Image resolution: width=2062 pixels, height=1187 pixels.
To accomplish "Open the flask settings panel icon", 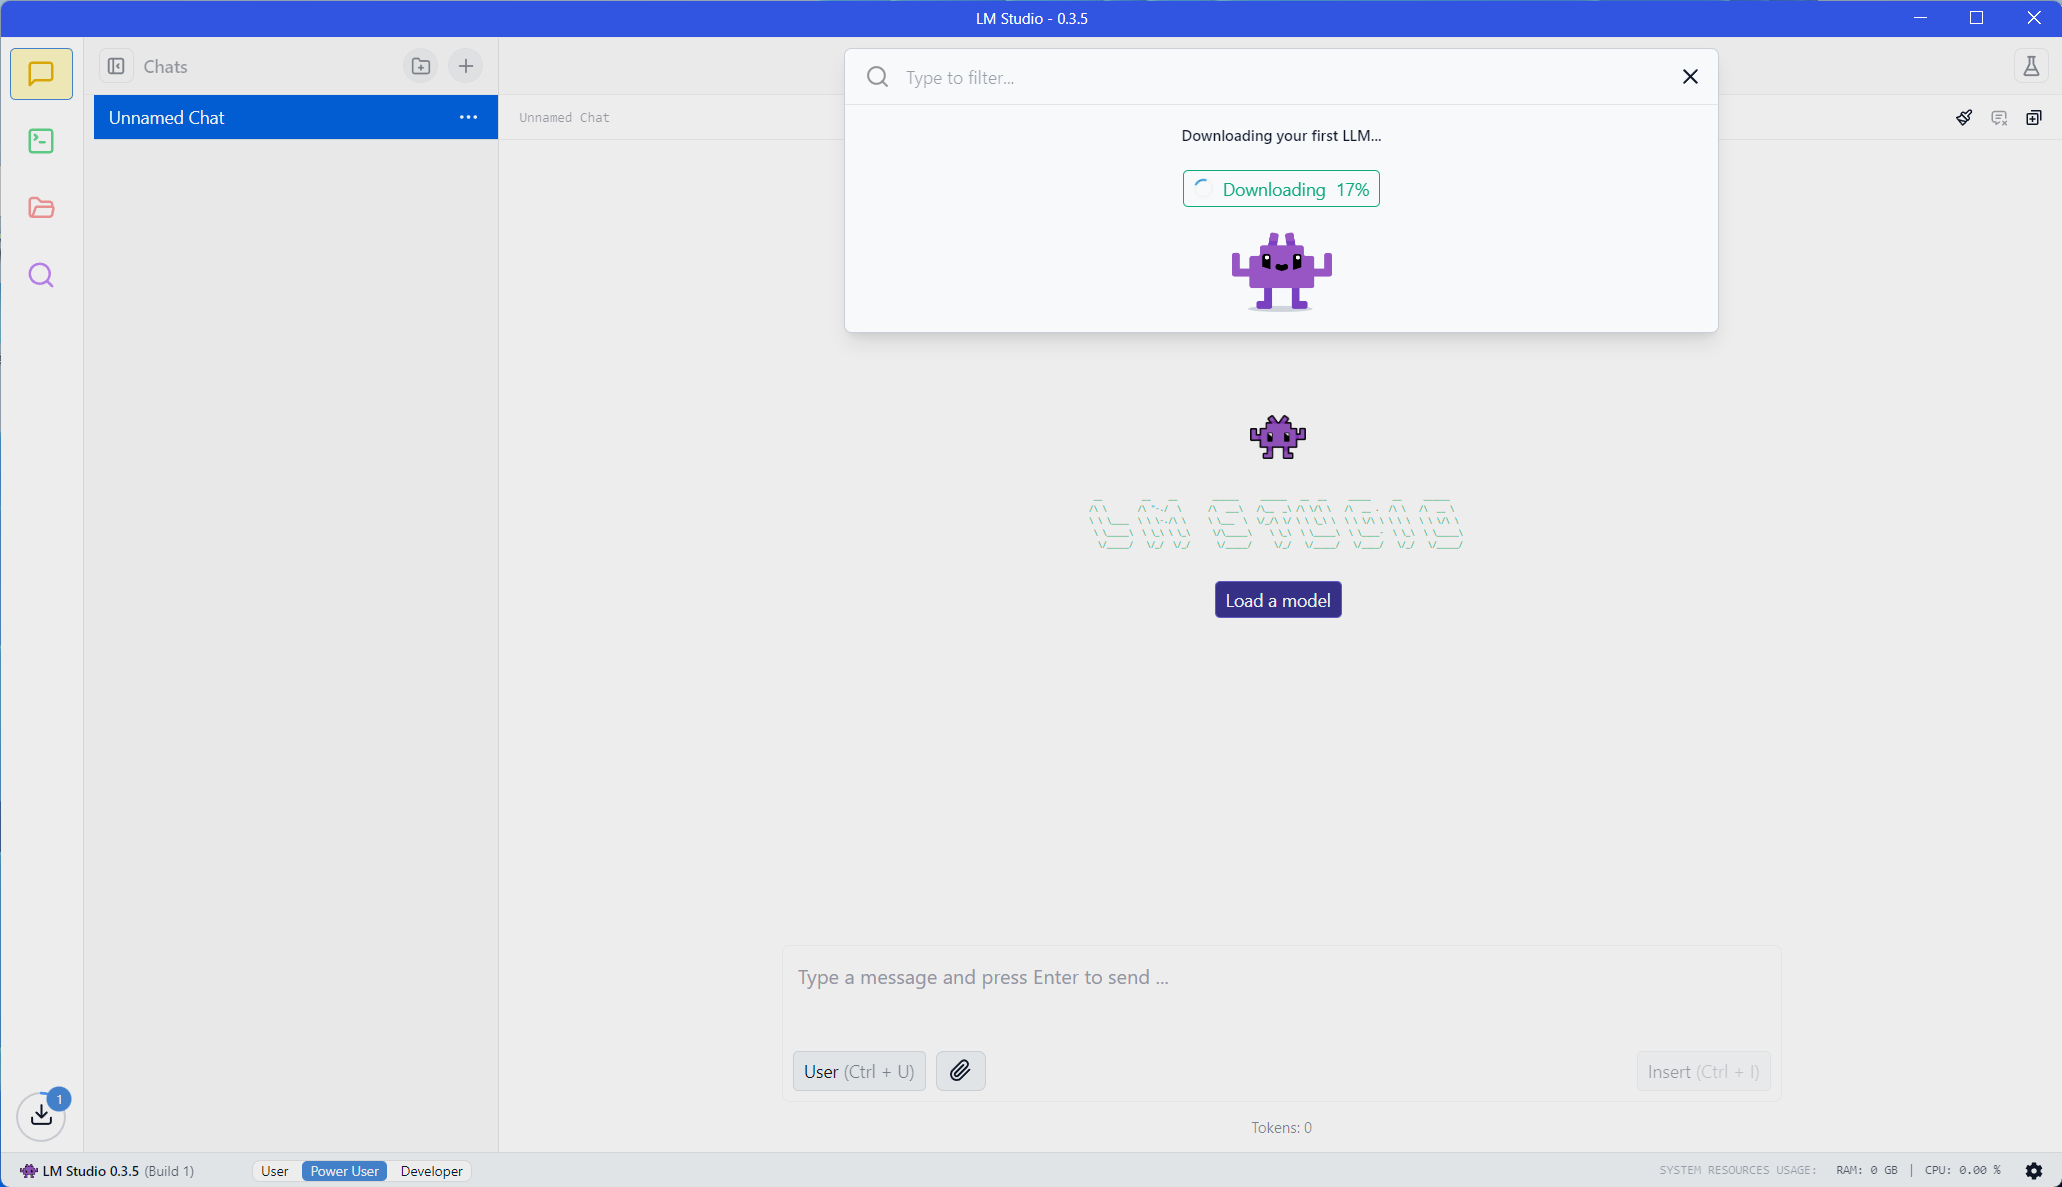I will (x=2031, y=66).
